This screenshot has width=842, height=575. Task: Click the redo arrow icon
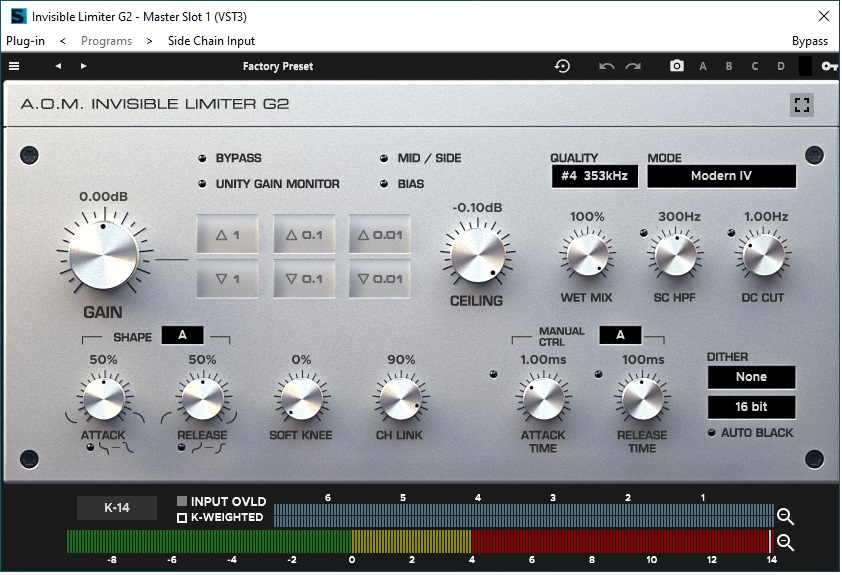pyautogui.click(x=633, y=66)
